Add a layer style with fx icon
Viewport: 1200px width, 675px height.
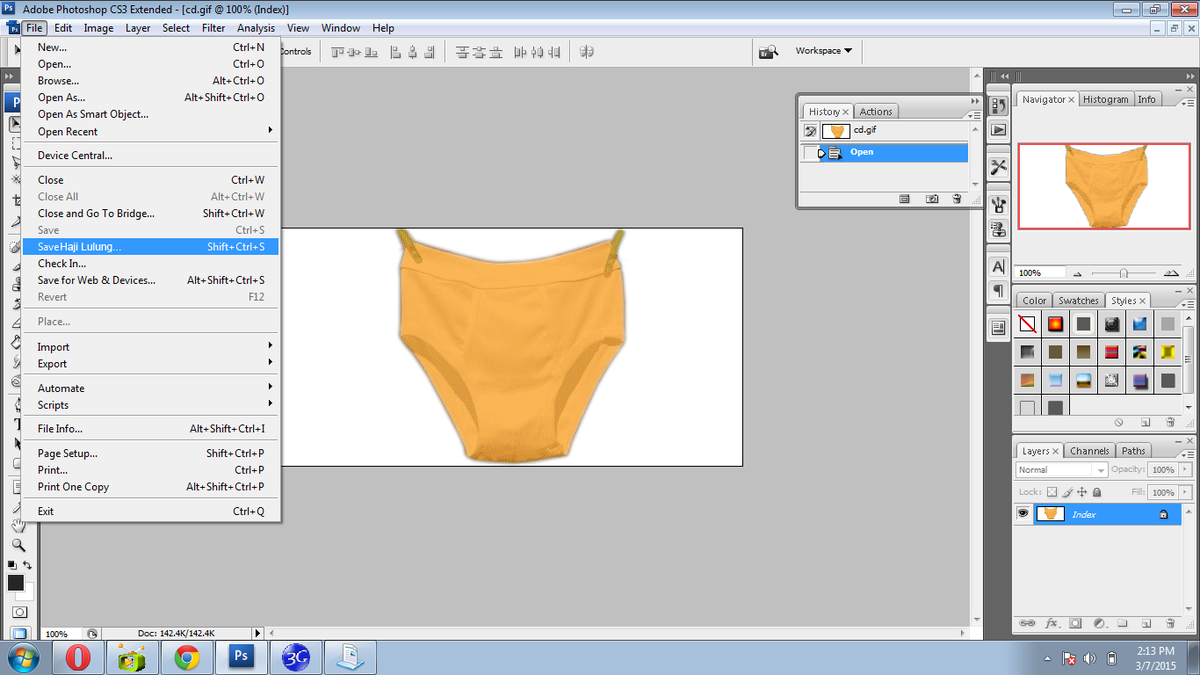point(1052,623)
